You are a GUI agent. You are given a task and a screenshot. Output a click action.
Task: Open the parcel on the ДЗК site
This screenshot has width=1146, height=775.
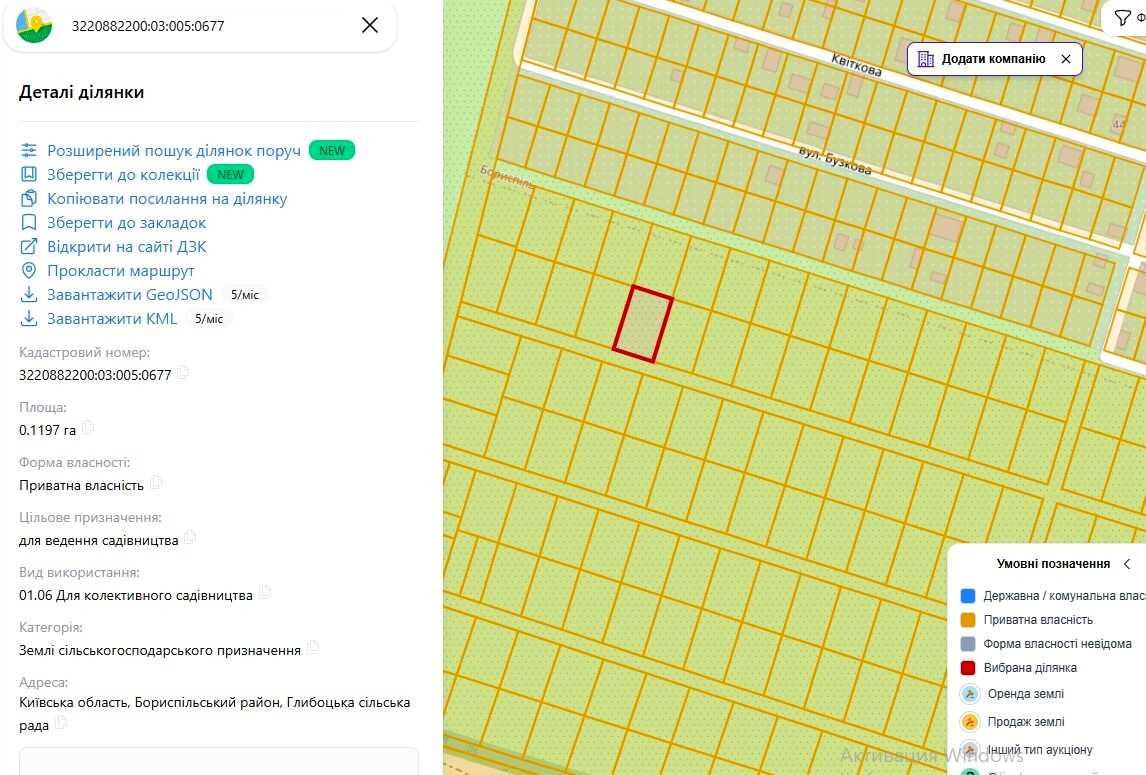[x=126, y=247]
